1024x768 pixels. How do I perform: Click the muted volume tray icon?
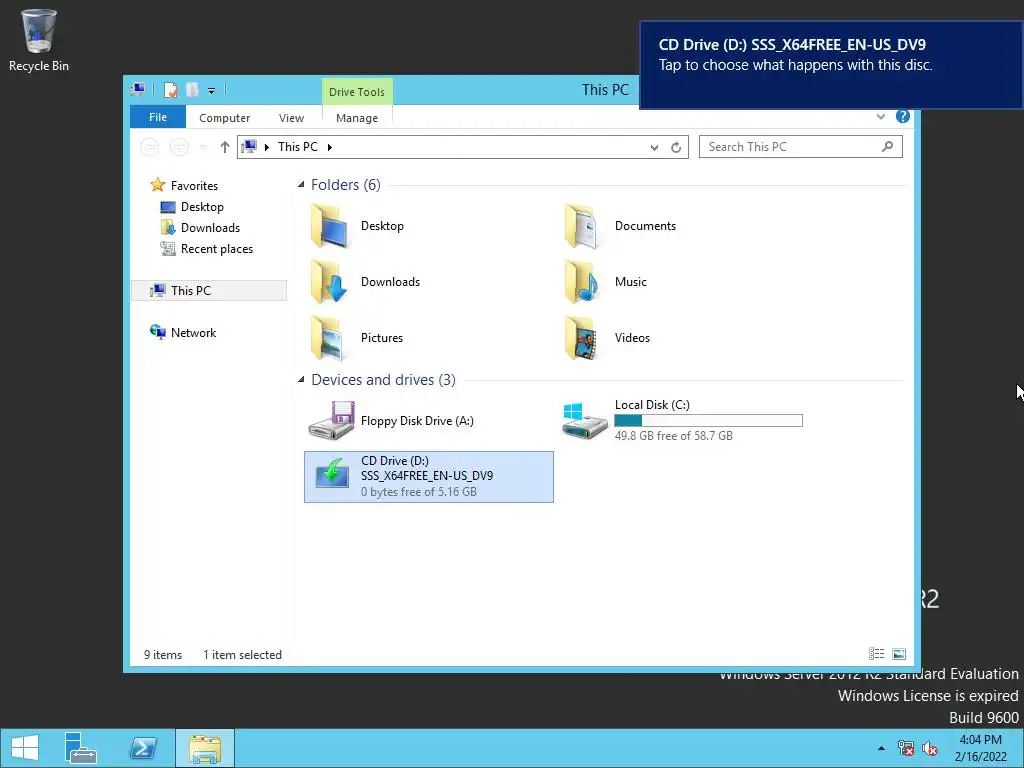pos(929,748)
